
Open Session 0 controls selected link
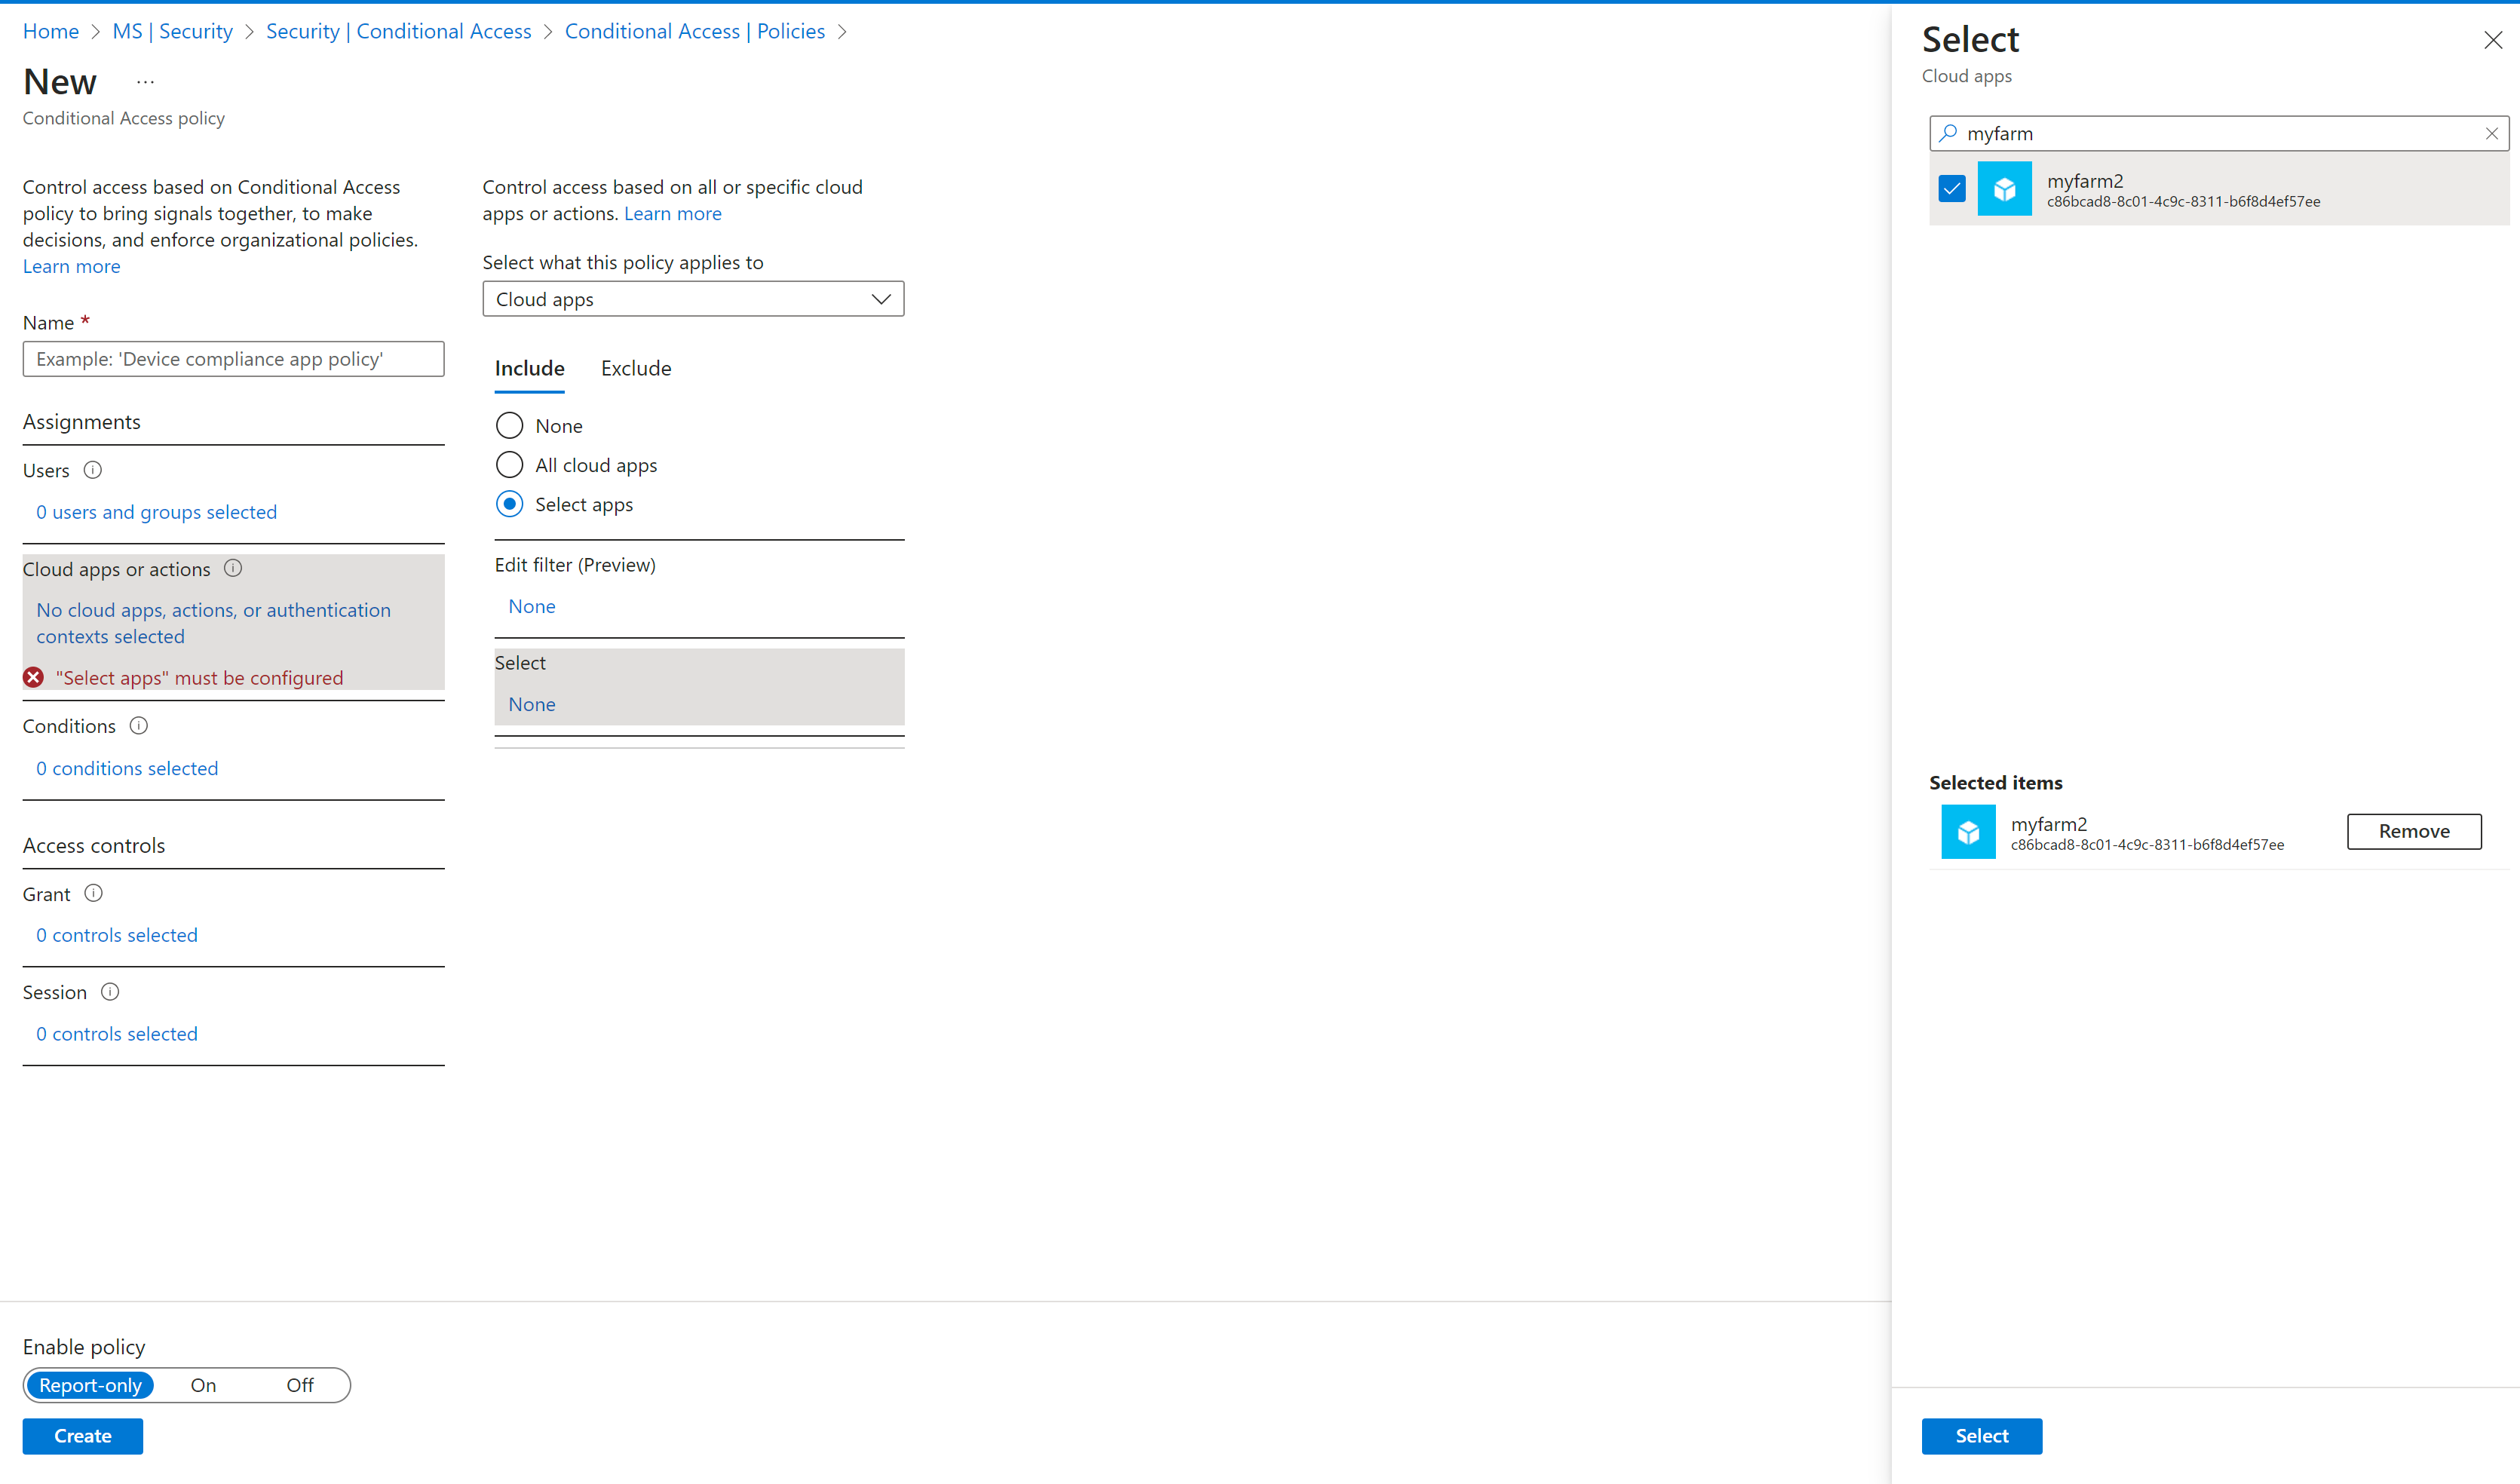pyautogui.click(x=117, y=1034)
